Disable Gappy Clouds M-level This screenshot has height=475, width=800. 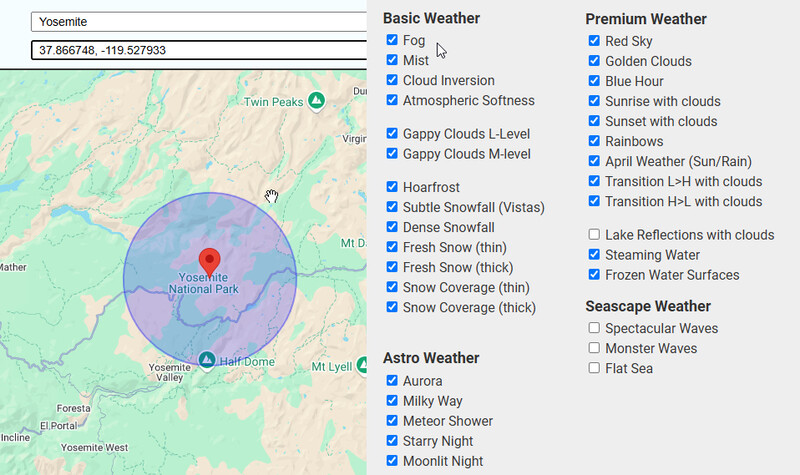pos(392,154)
